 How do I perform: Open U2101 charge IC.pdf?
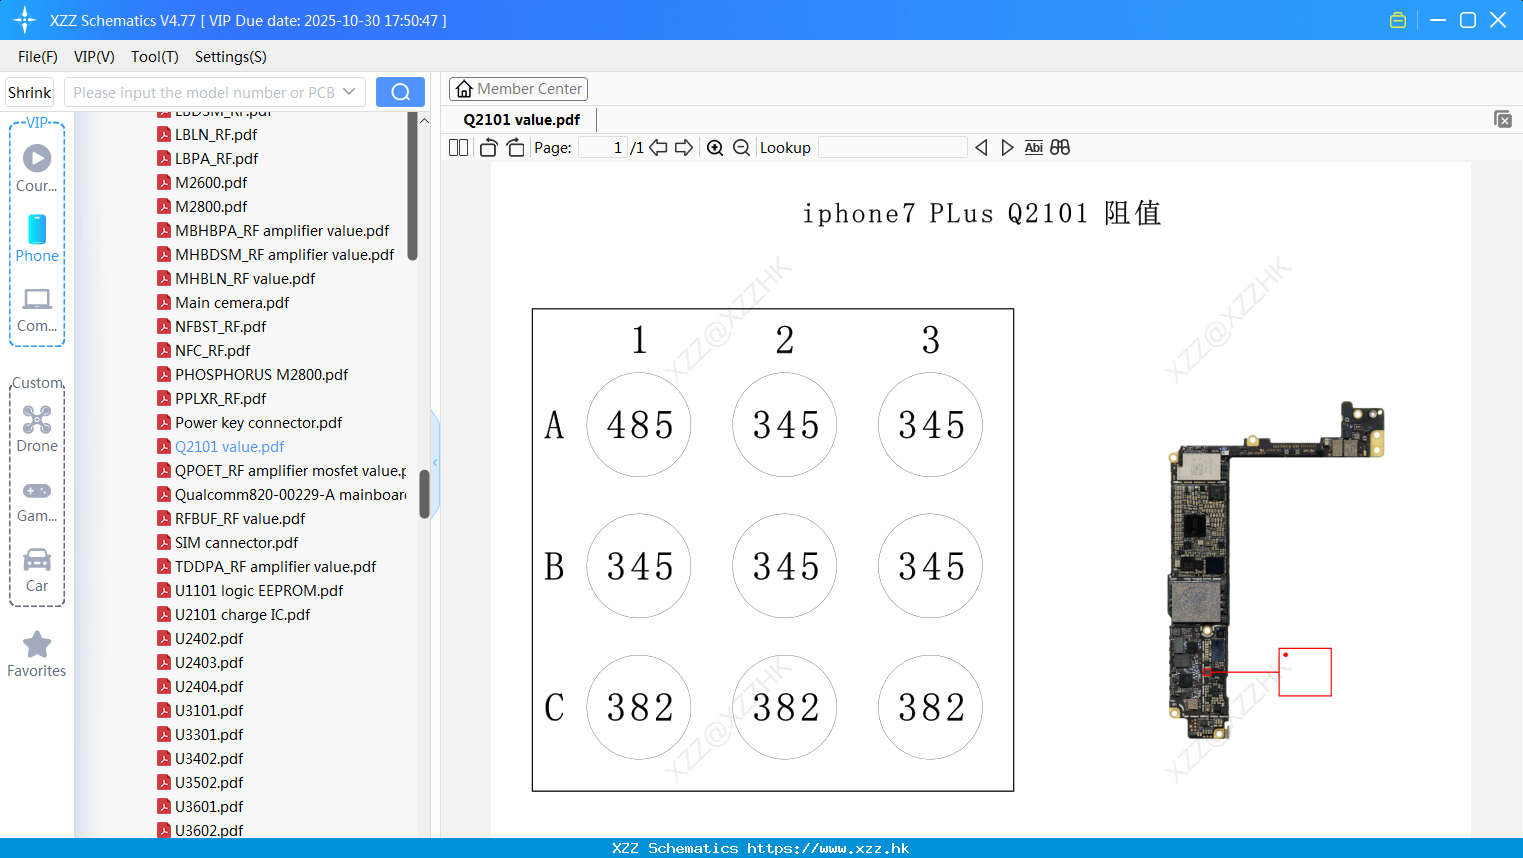pos(242,614)
